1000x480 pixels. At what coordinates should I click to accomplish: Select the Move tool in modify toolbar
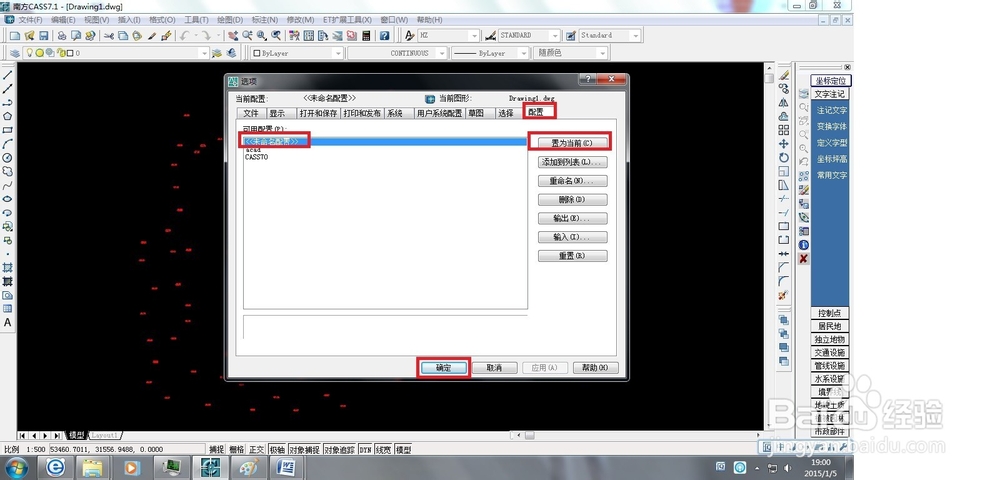pos(784,144)
